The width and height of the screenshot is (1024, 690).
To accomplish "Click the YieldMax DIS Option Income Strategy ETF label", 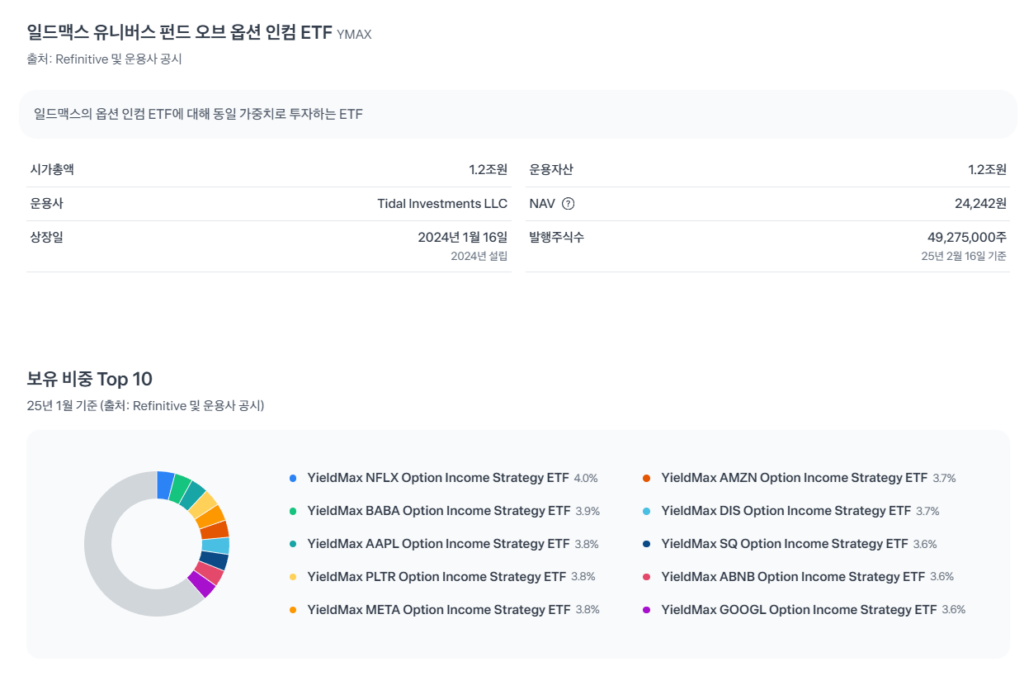I will coord(786,510).
